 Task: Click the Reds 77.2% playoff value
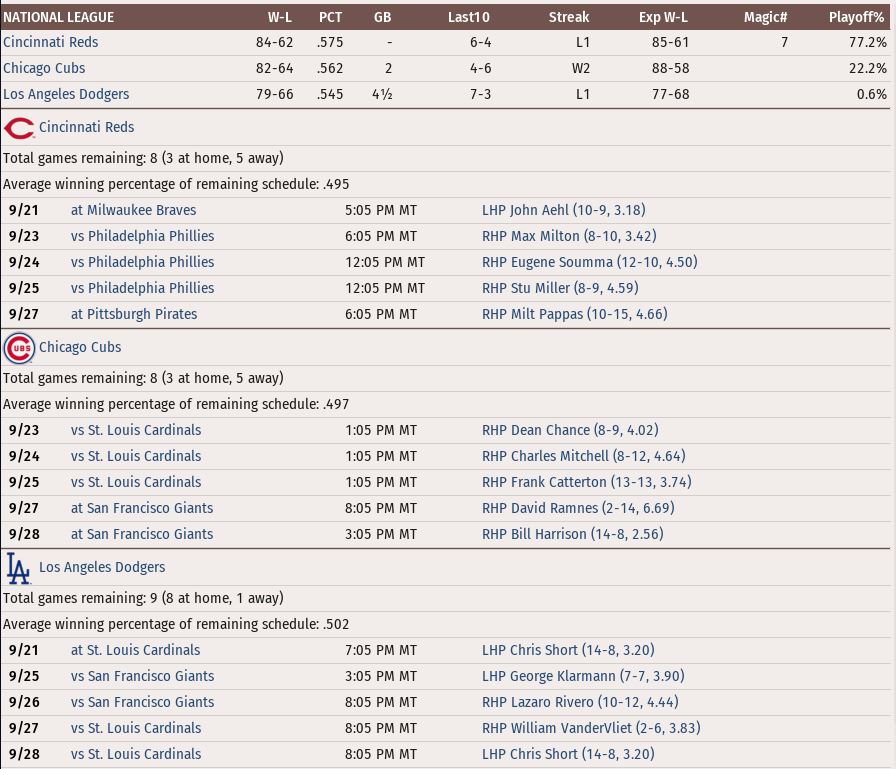click(x=868, y=42)
